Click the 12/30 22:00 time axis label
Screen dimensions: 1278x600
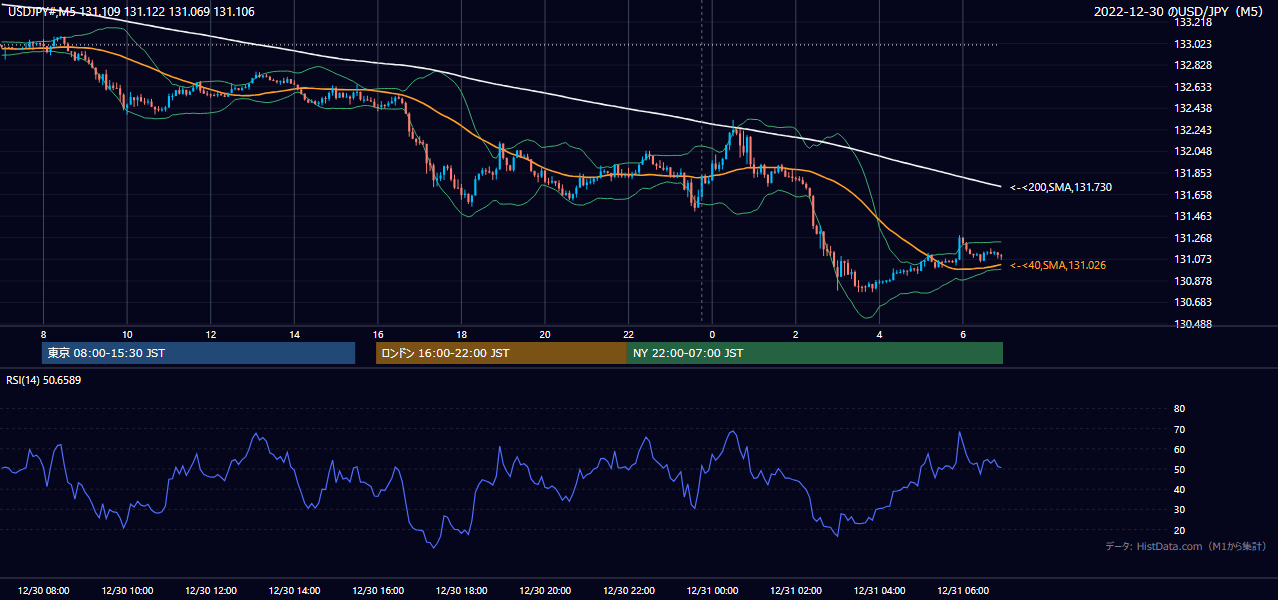click(x=628, y=591)
